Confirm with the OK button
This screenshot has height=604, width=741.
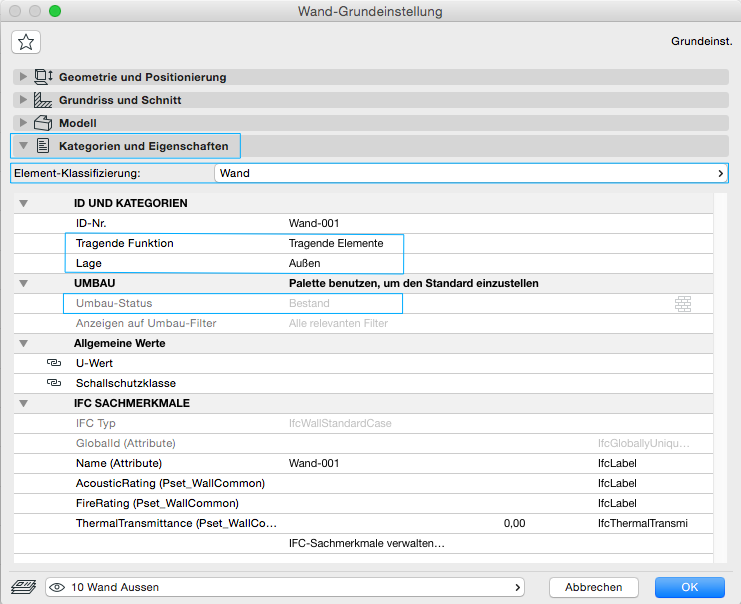coord(689,587)
